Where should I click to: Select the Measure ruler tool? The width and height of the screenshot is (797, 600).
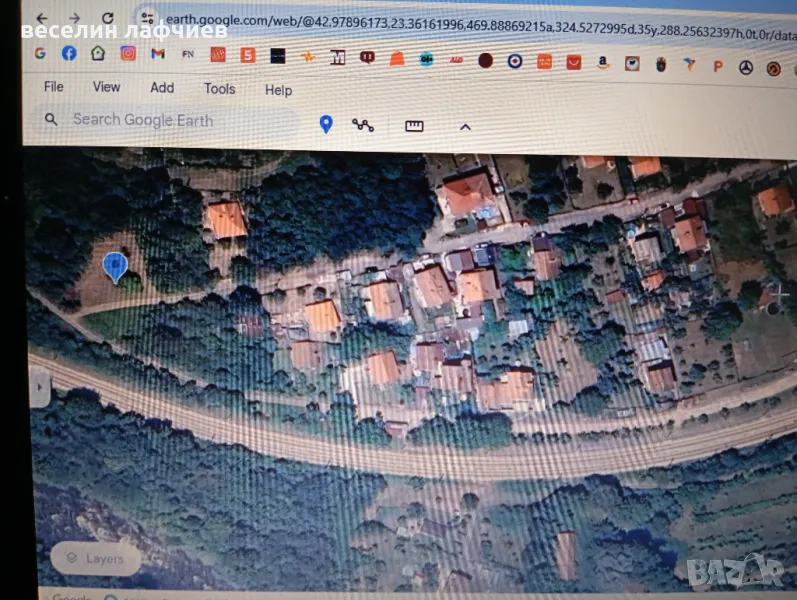tap(414, 126)
